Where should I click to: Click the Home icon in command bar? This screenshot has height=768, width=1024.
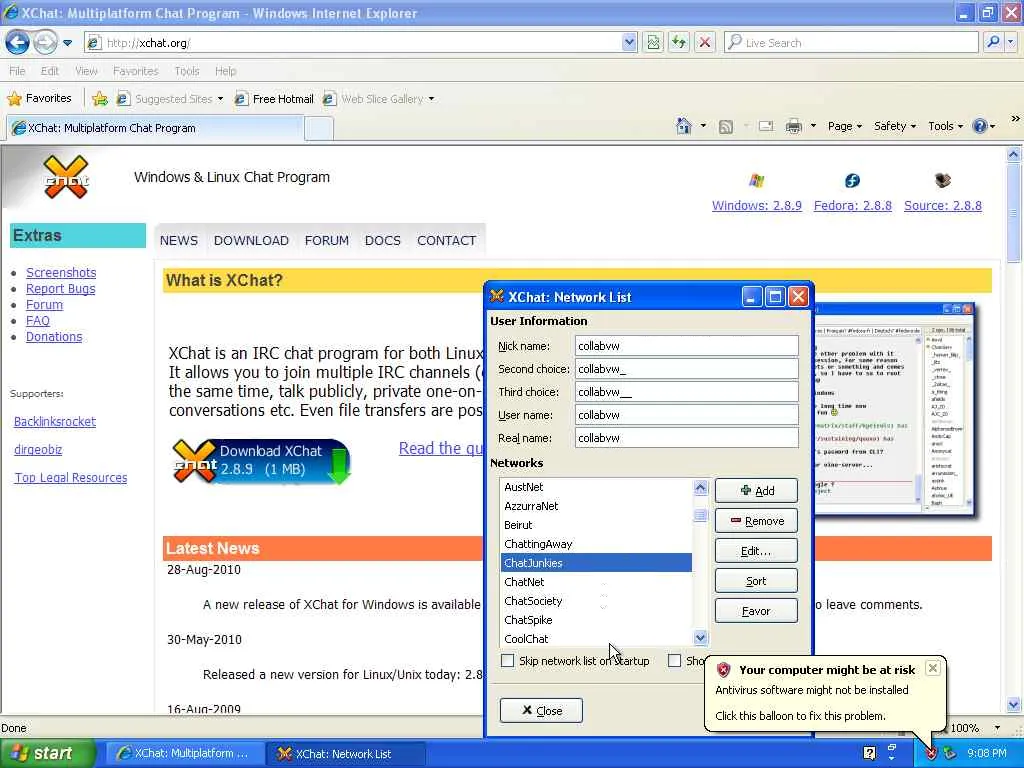coord(684,126)
